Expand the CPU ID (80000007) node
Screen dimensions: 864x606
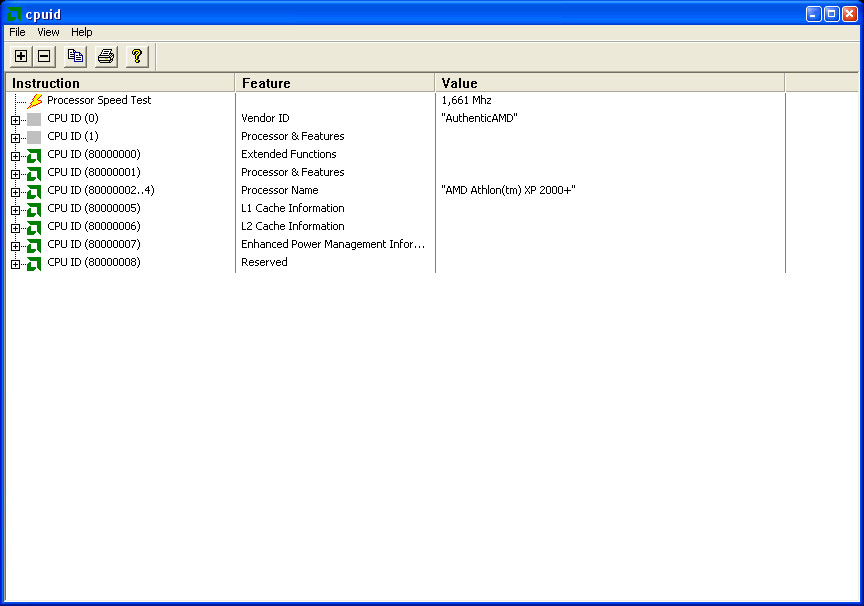(x=15, y=246)
